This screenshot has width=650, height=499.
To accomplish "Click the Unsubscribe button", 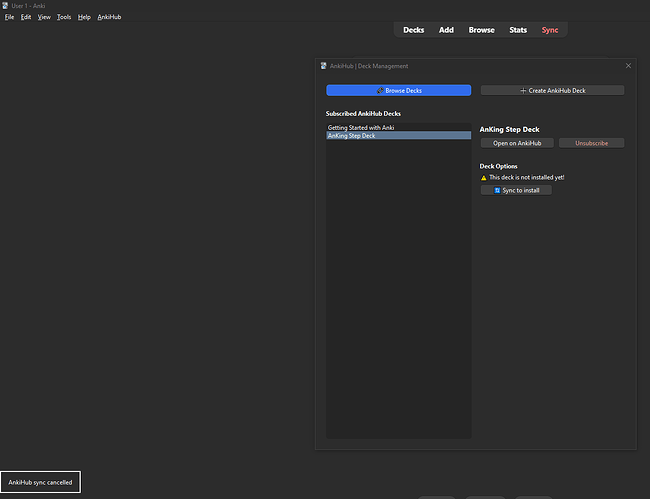I will [x=591, y=143].
